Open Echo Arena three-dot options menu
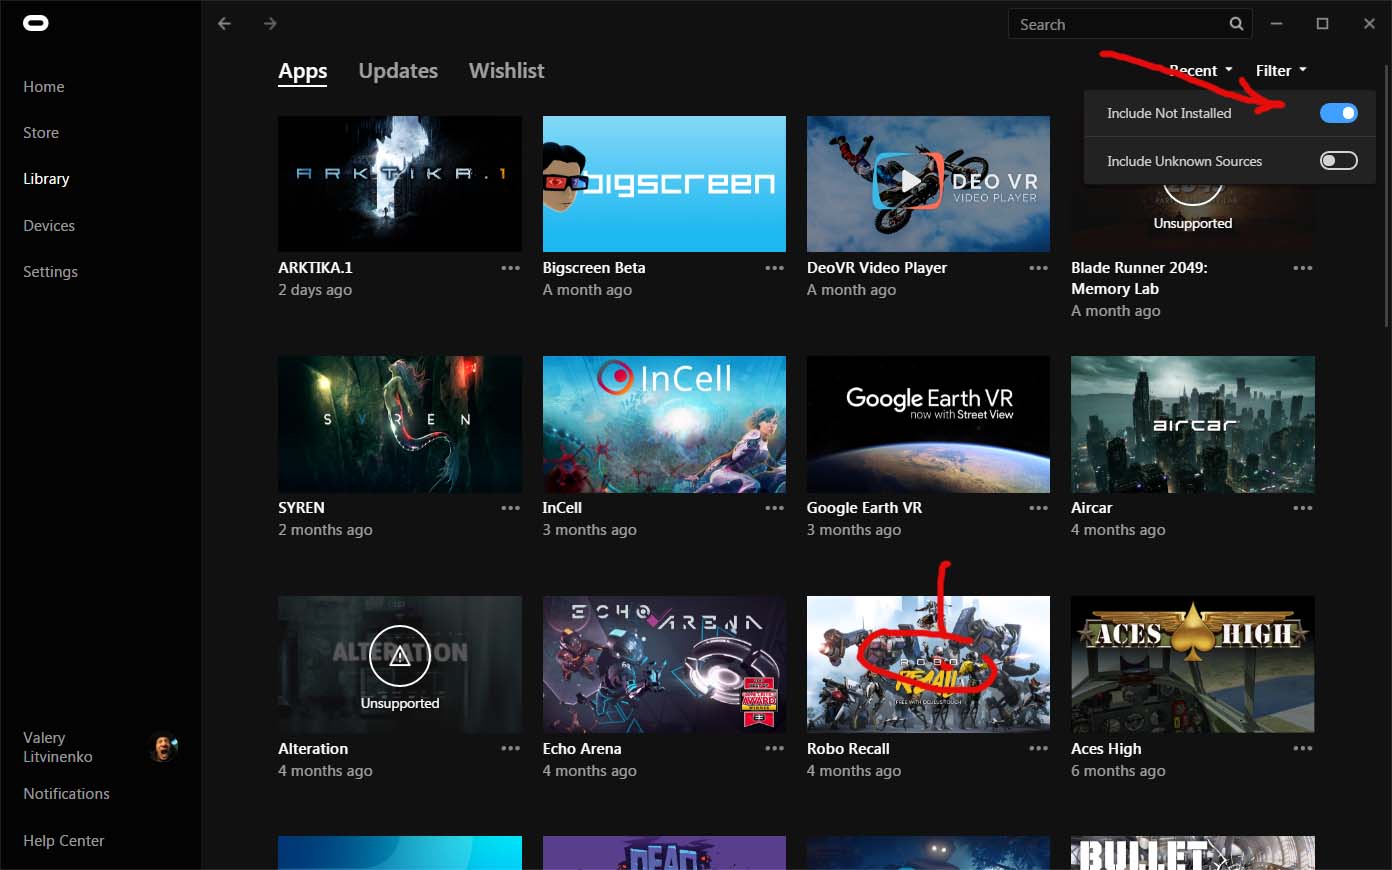1392x870 pixels. [775, 748]
